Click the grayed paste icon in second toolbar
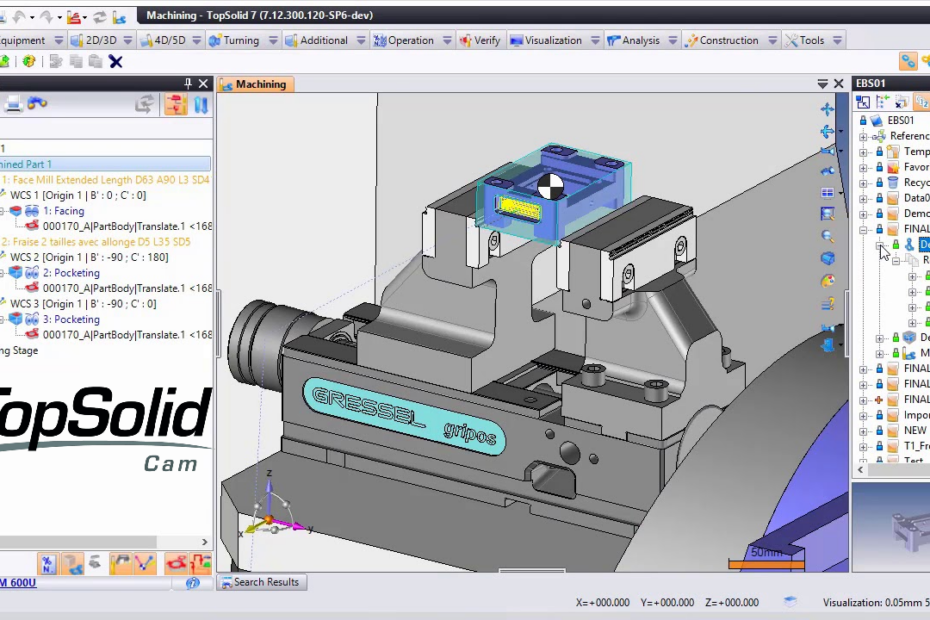 pyautogui.click(x=95, y=62)
